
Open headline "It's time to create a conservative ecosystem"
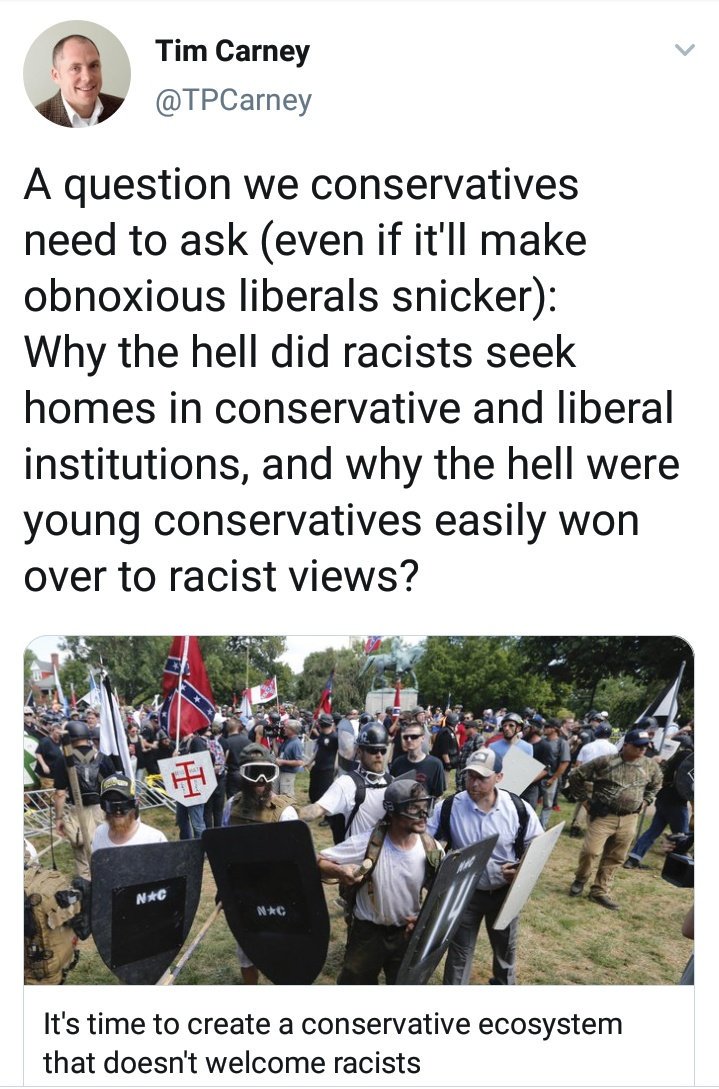click(x=333, y=1024)
